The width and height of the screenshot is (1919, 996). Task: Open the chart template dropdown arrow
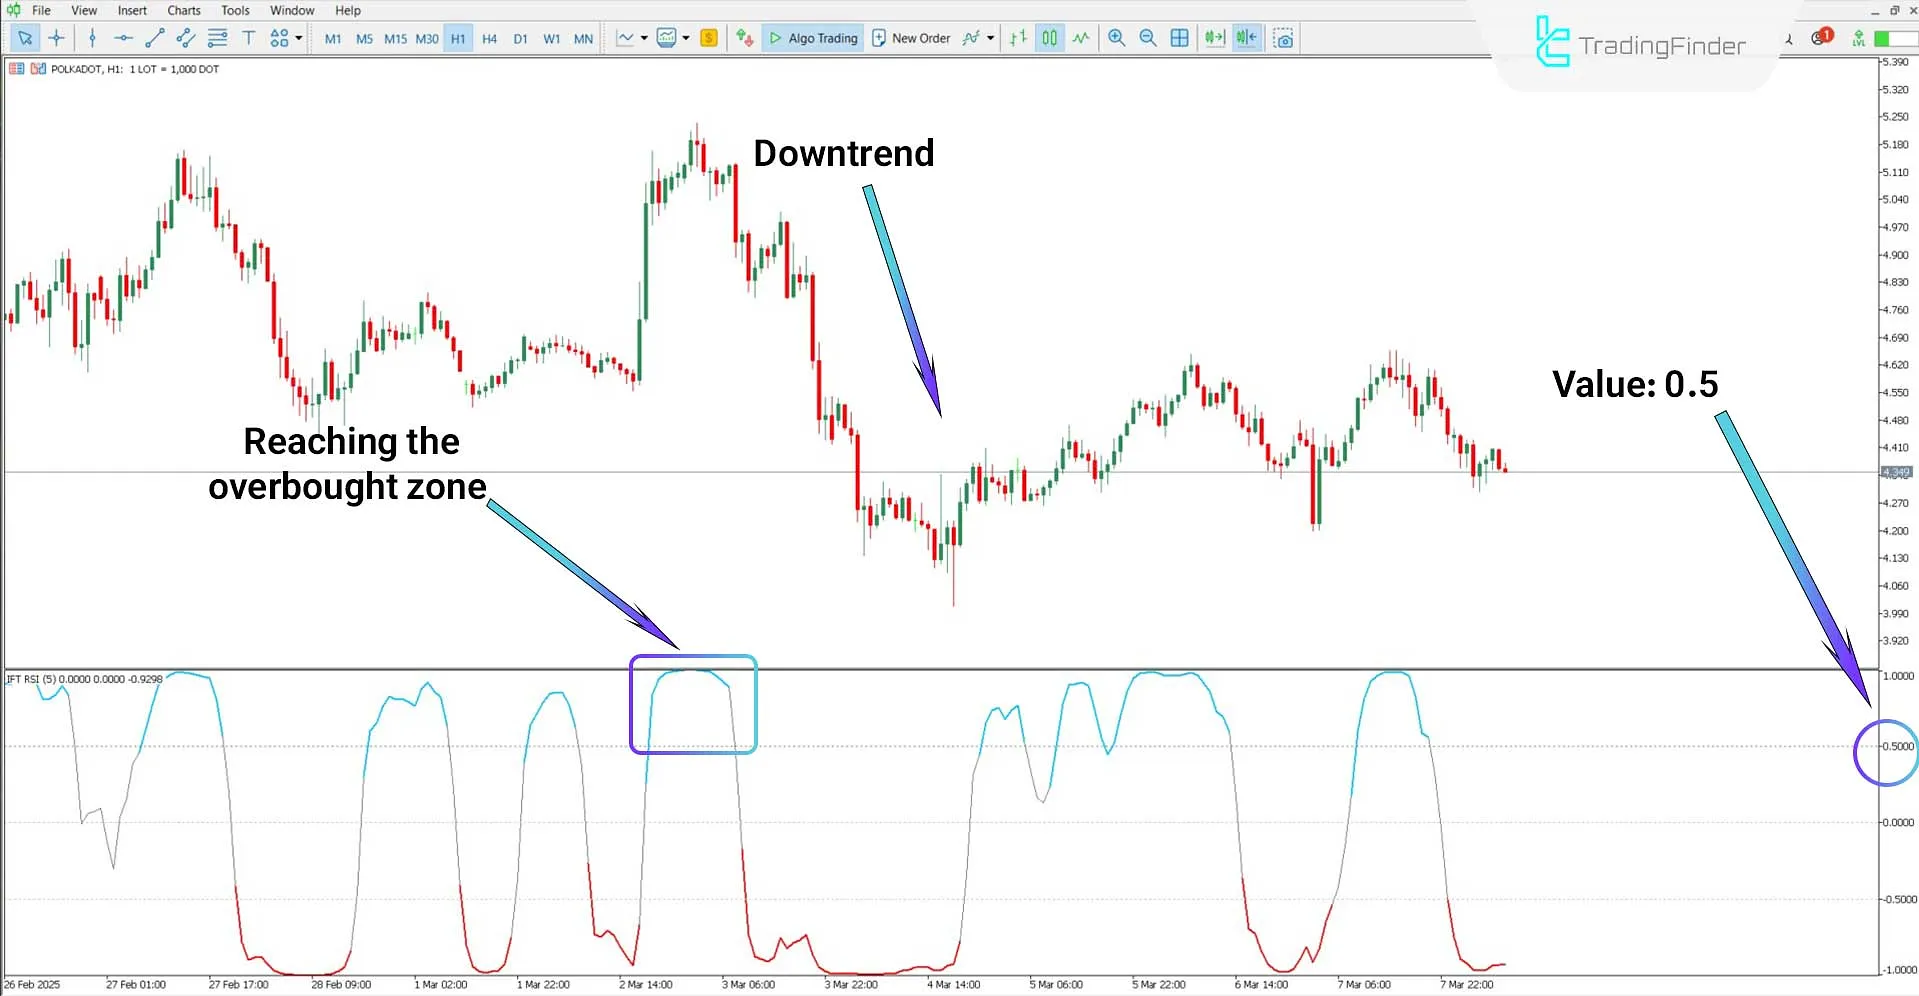tap(686, 38)
